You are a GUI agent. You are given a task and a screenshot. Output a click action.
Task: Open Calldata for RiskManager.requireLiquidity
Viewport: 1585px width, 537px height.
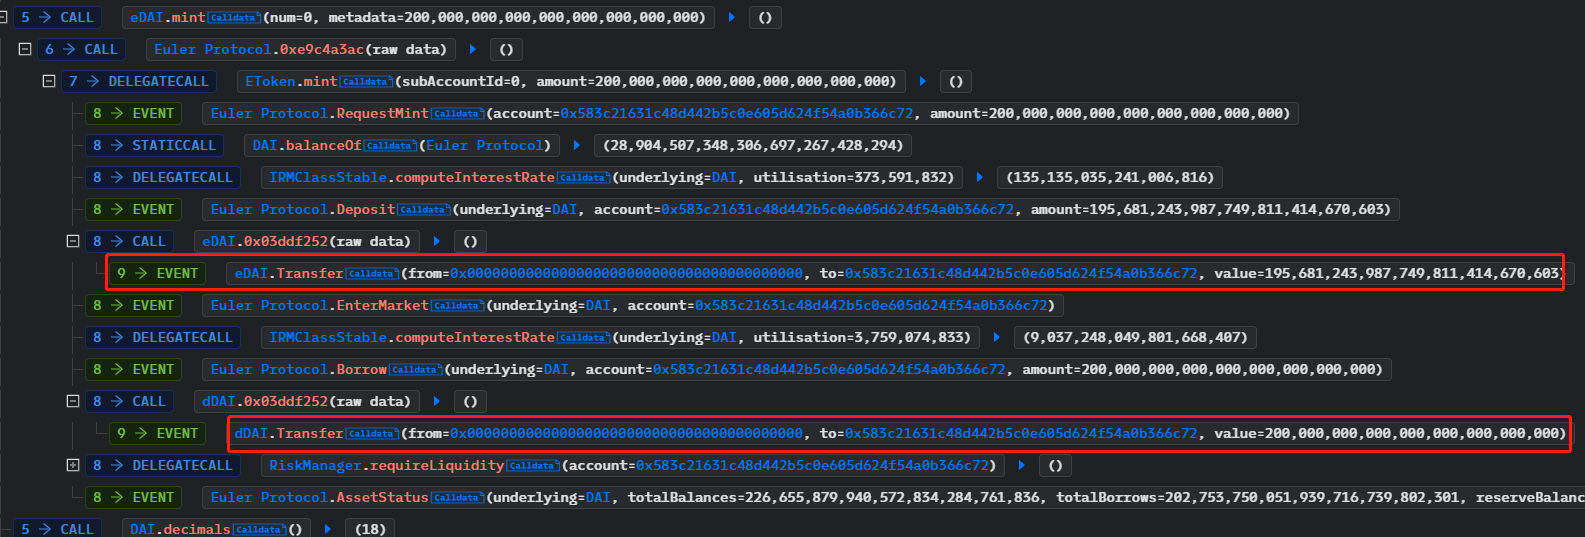(533, 466)
